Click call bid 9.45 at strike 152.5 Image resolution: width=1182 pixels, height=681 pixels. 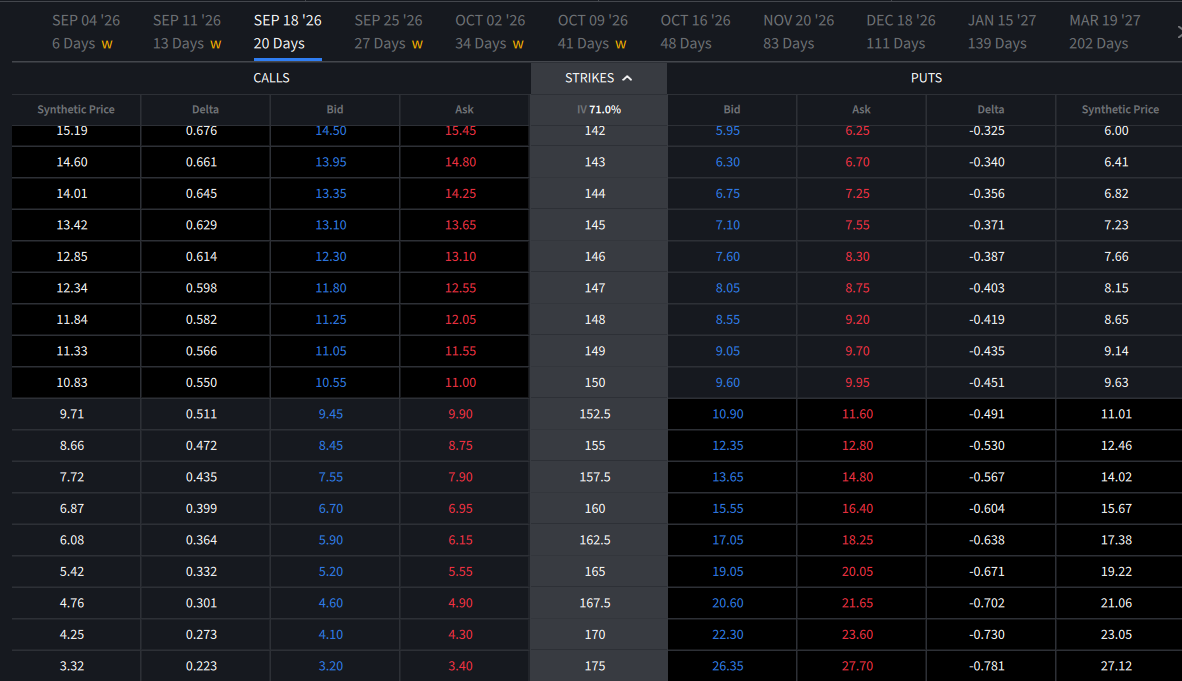tap(331, 414)
